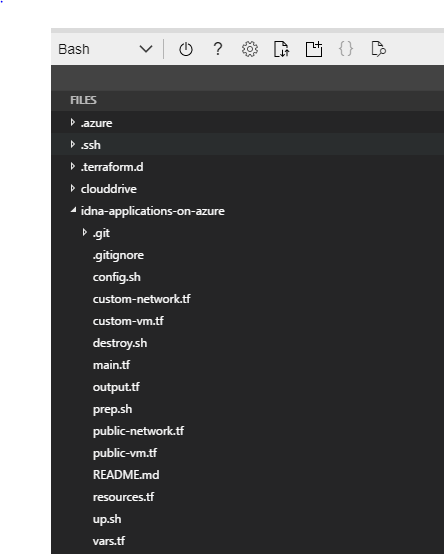
Task: Open the editor curly braces icon
Action: (x=346, y=49)
